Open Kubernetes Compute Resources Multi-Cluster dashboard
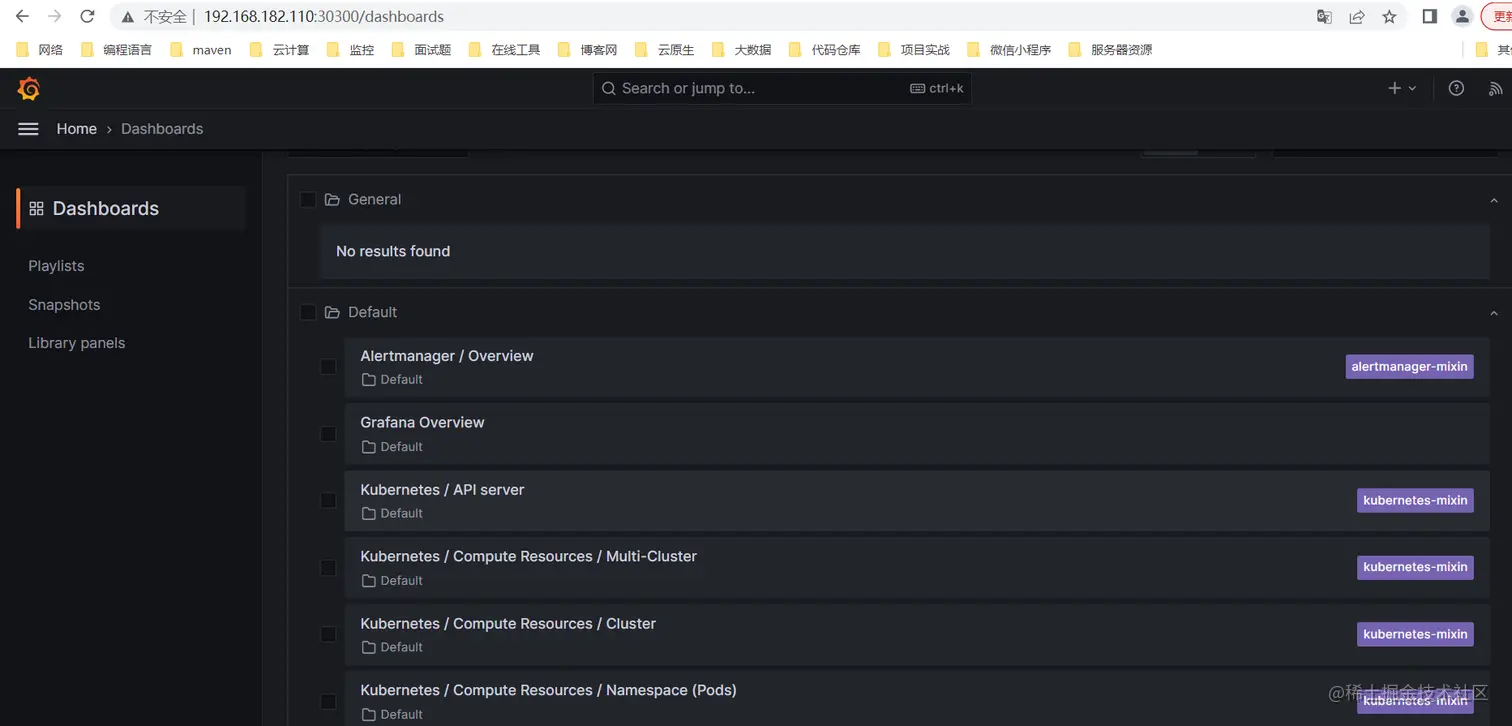This screenshot has height=726, width=1512. [528, 556]
